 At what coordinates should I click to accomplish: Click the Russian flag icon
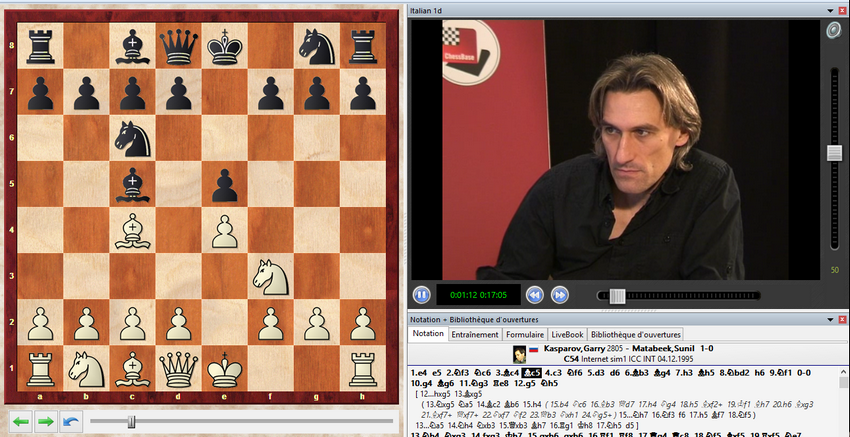(535, 350)
